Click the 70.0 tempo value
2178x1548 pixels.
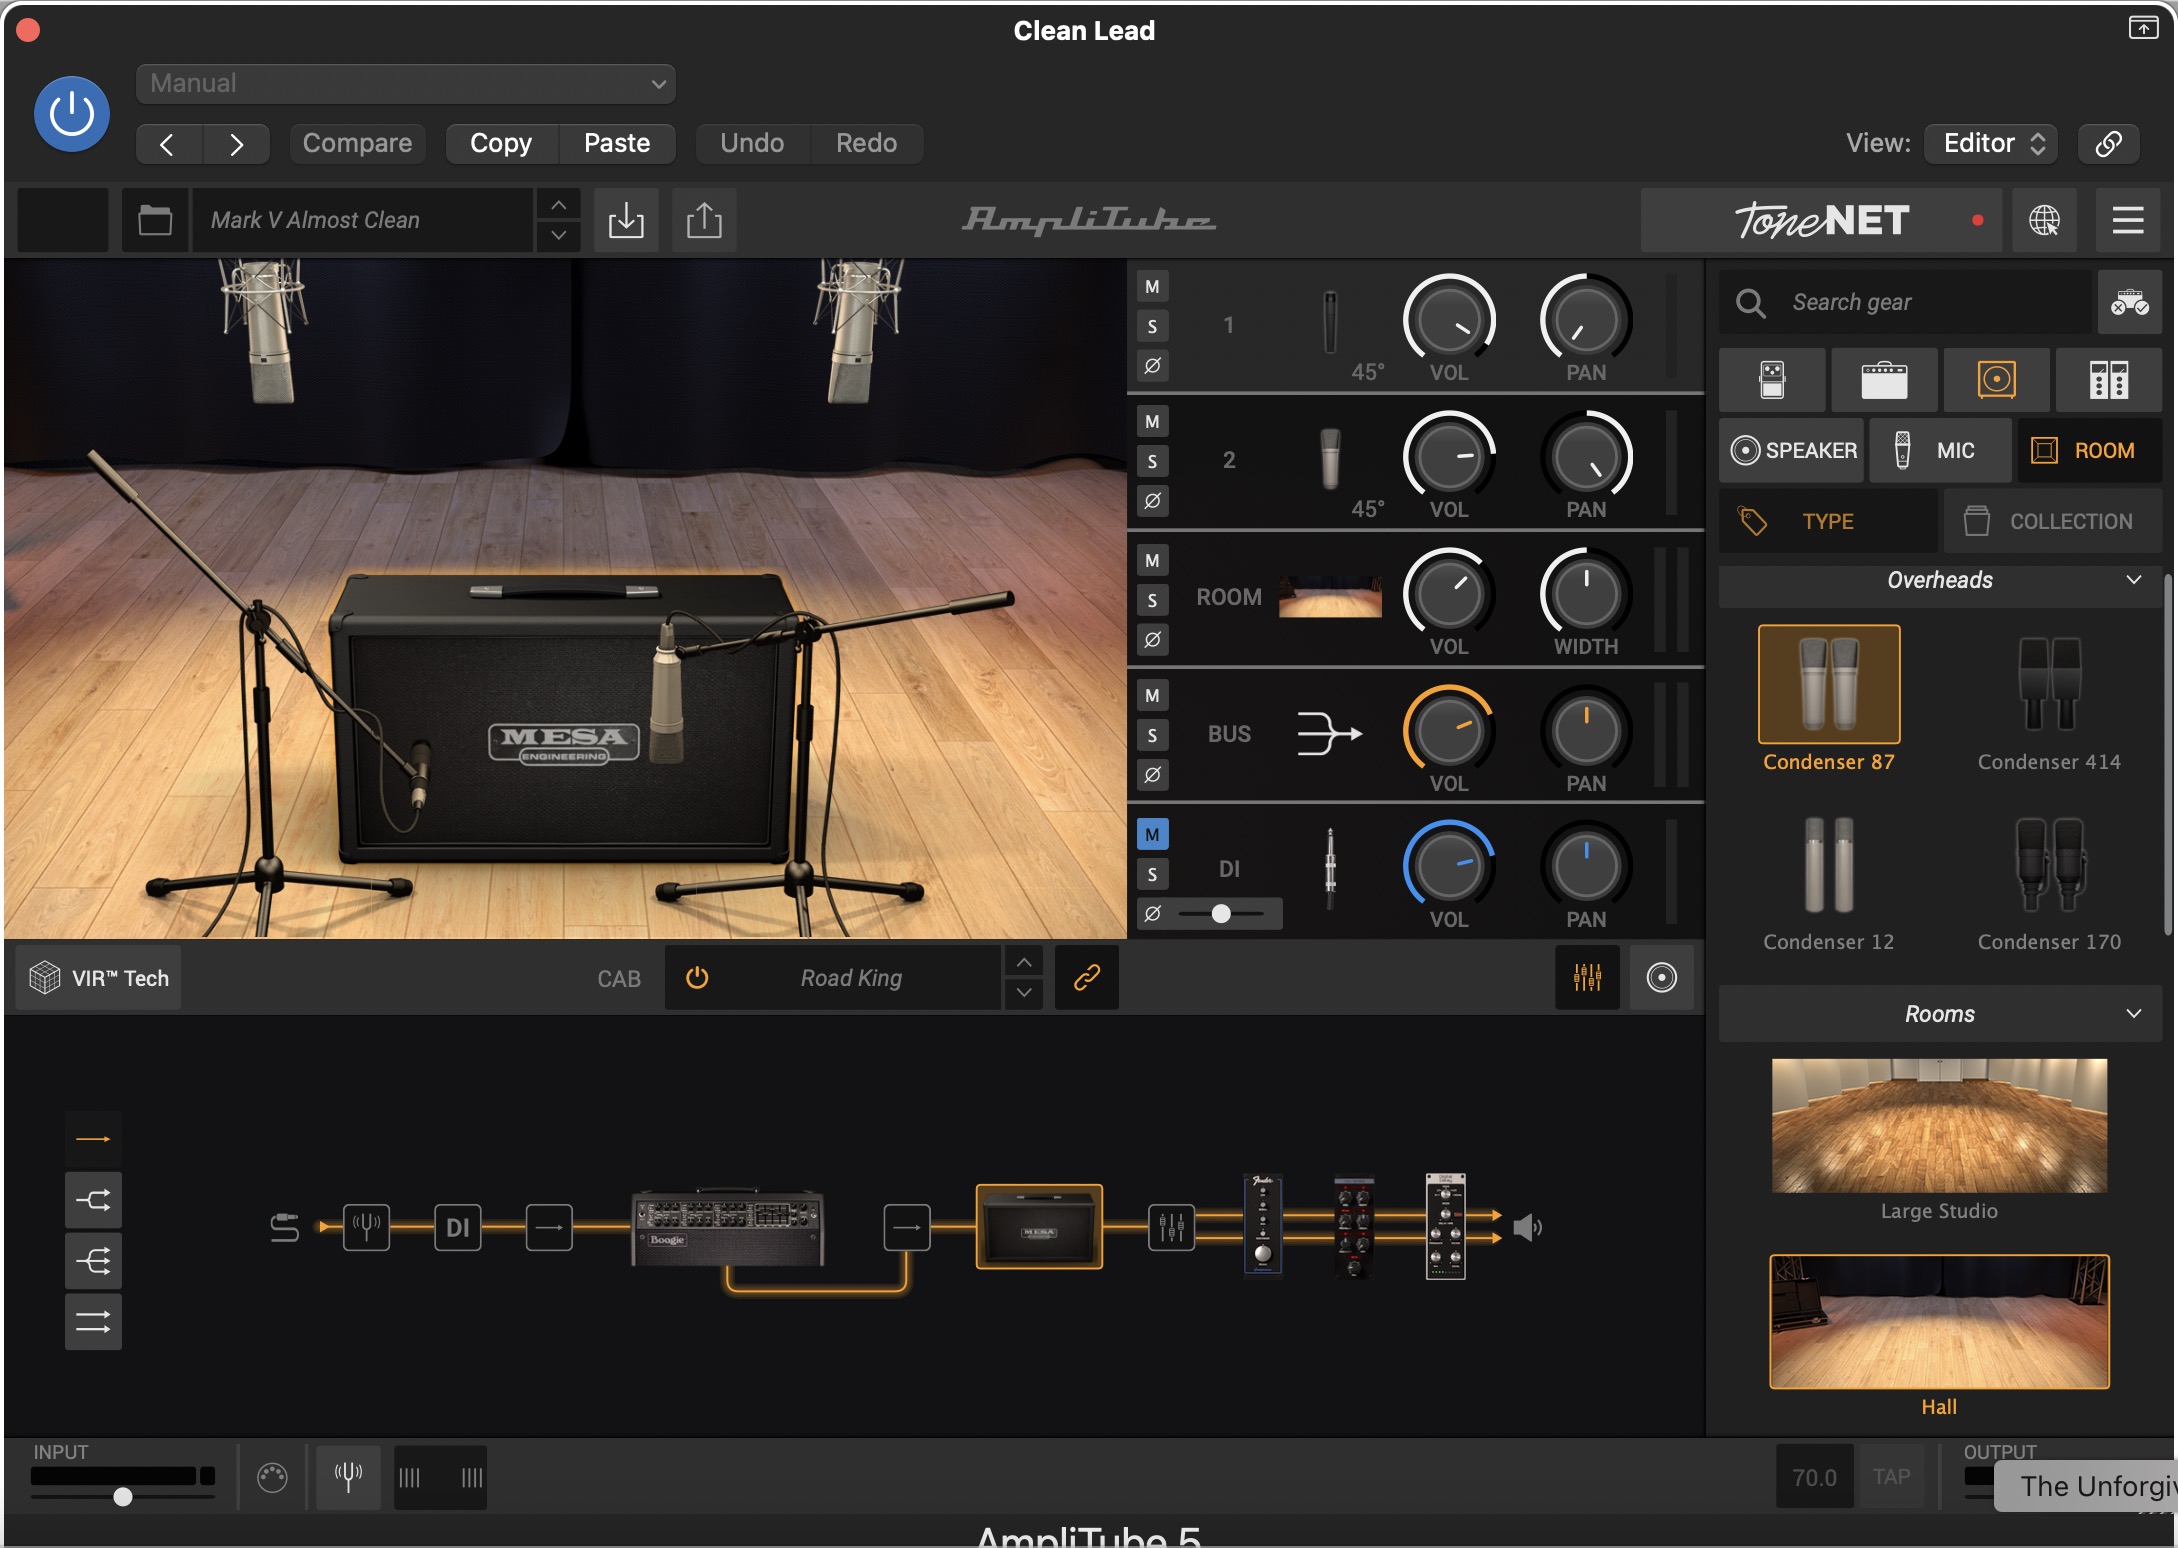(x=1814, y=1478)
